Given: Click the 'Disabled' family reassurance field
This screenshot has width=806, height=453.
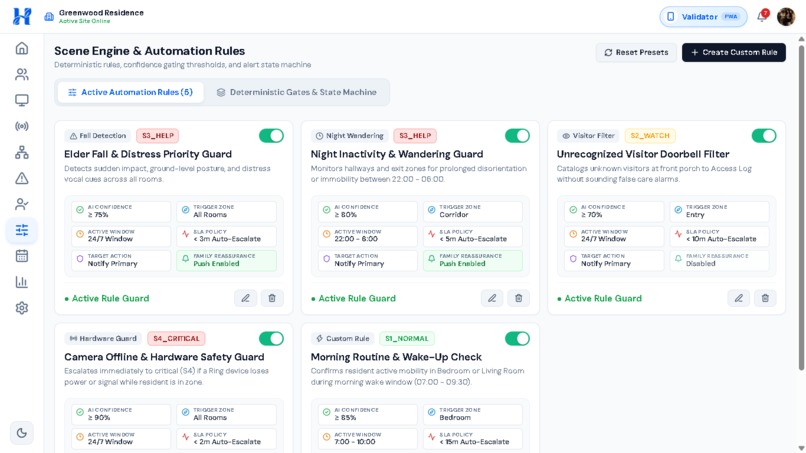Looking at the screenshot, I should pos(720,261).
